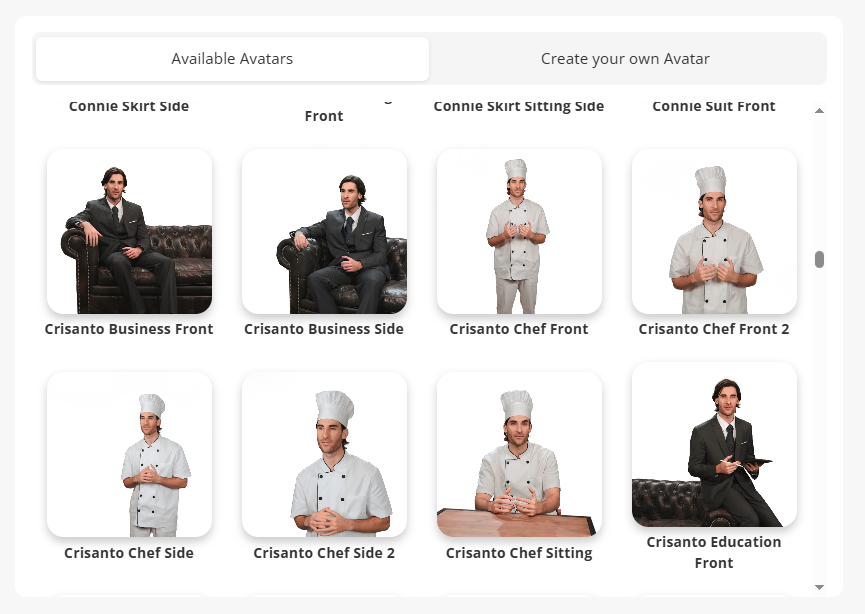The height and width of the screenshot is (614, 865).
Task: Choose the Crisanto Business Side avatar thumbnail
Action: pyautogui.click(x=324, y=231)
